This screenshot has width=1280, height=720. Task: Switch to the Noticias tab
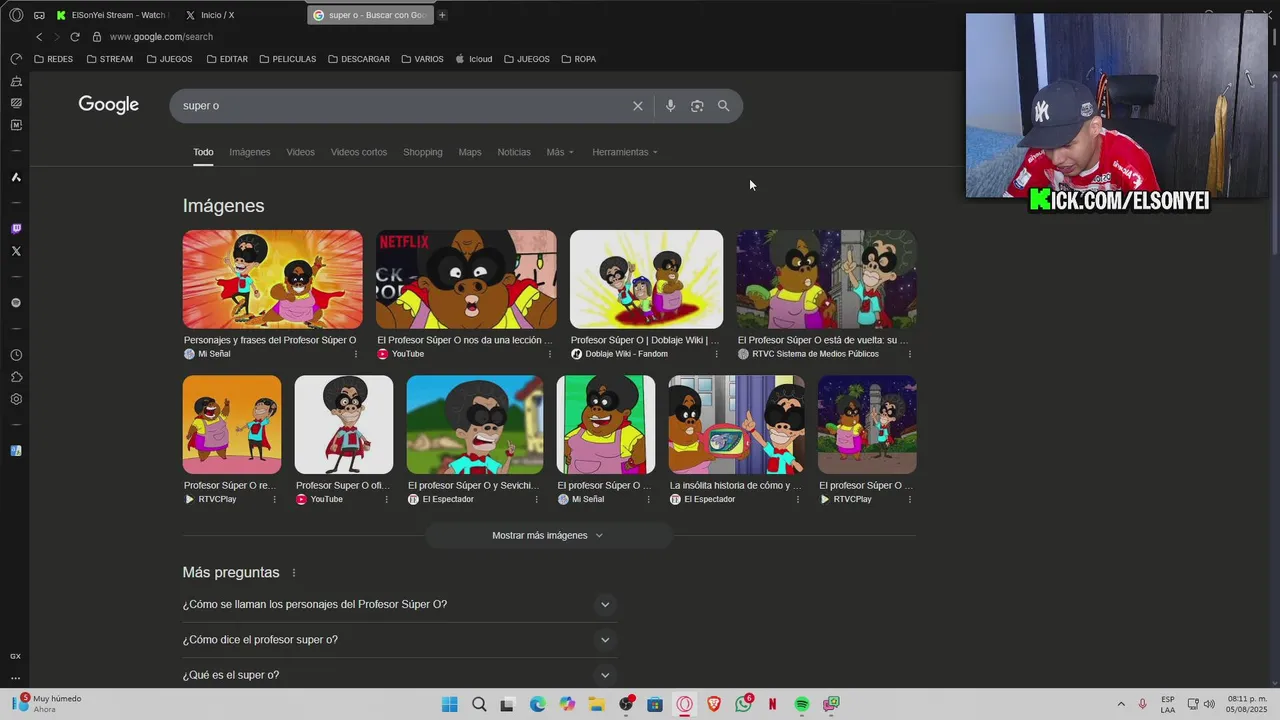point(514,152)
